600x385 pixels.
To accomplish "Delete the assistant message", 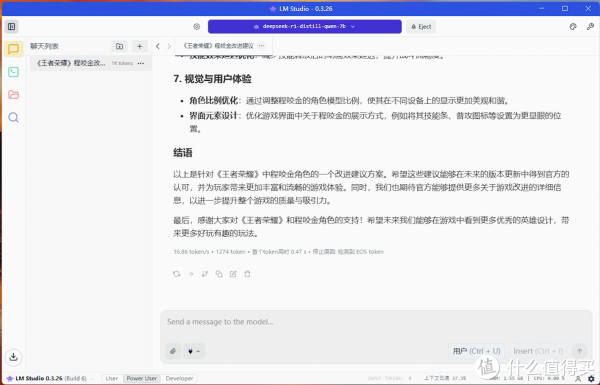I will (x=247, y=274).
